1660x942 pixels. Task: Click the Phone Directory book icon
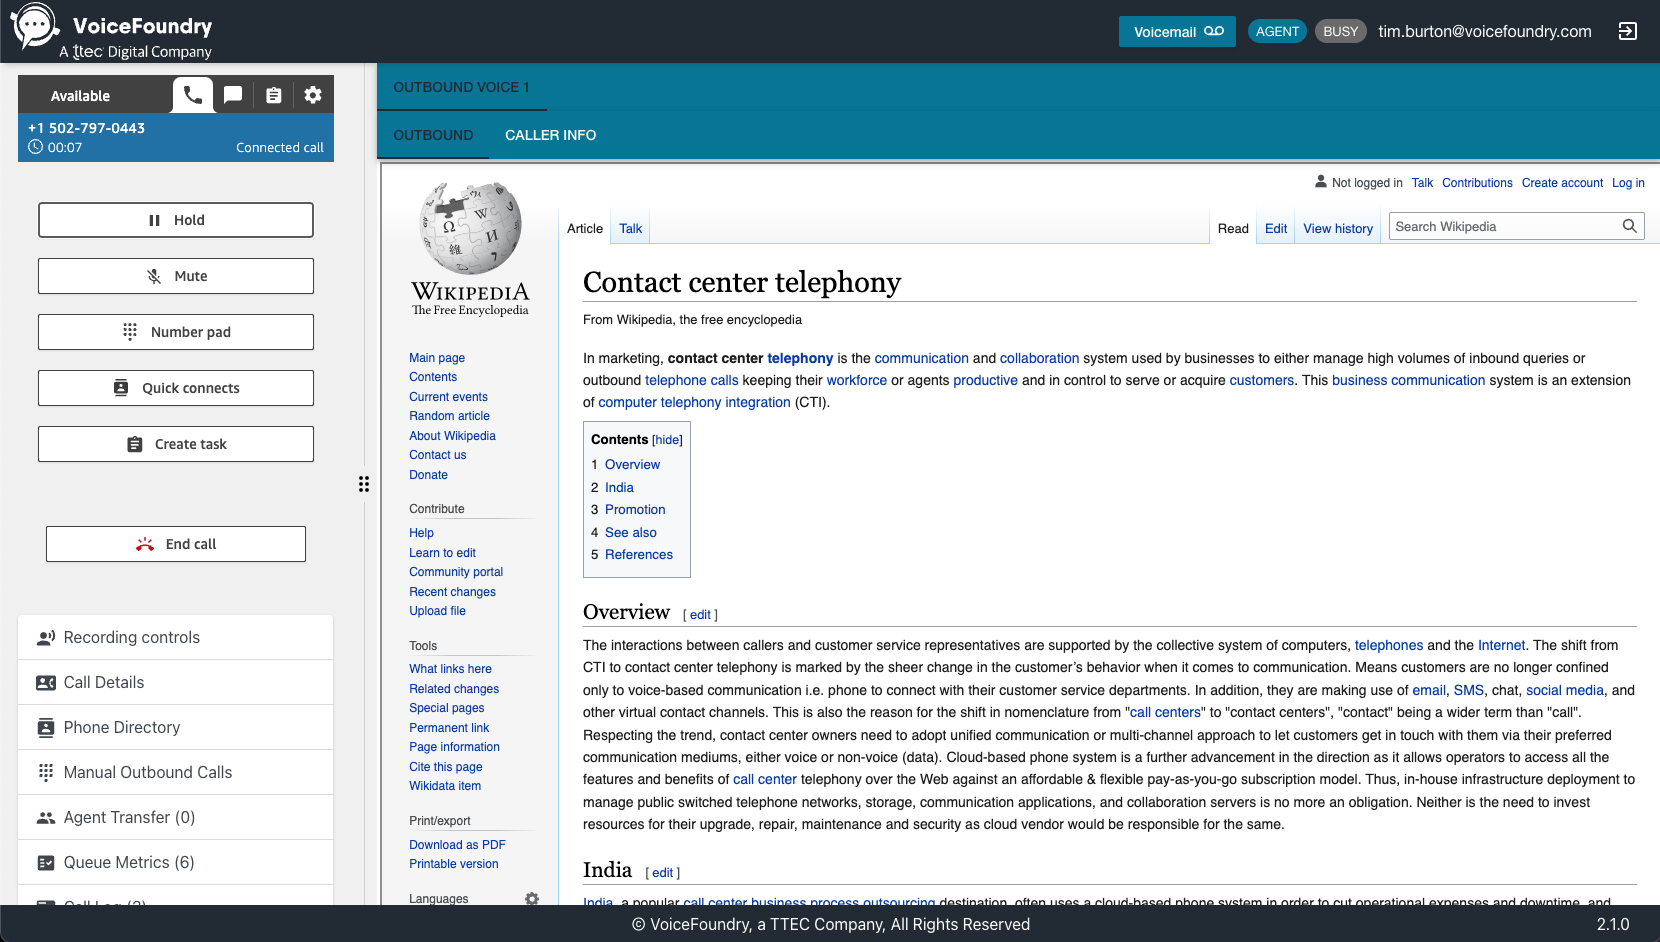coord(46,728)
